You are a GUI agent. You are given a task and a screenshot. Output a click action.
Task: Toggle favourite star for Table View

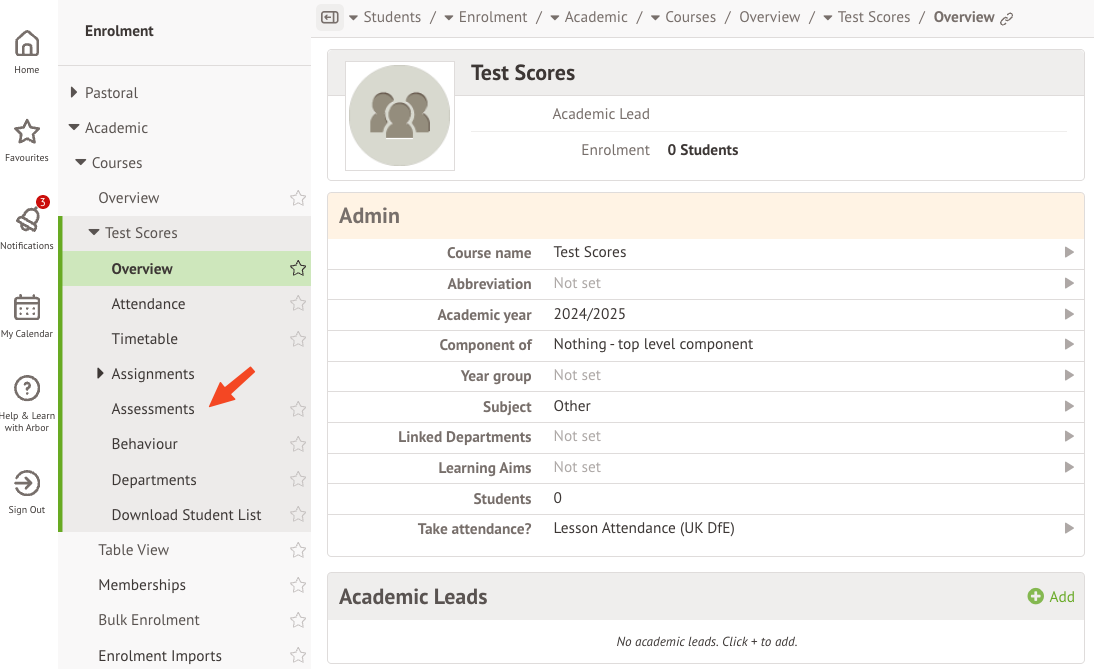[x=297, y=550]
